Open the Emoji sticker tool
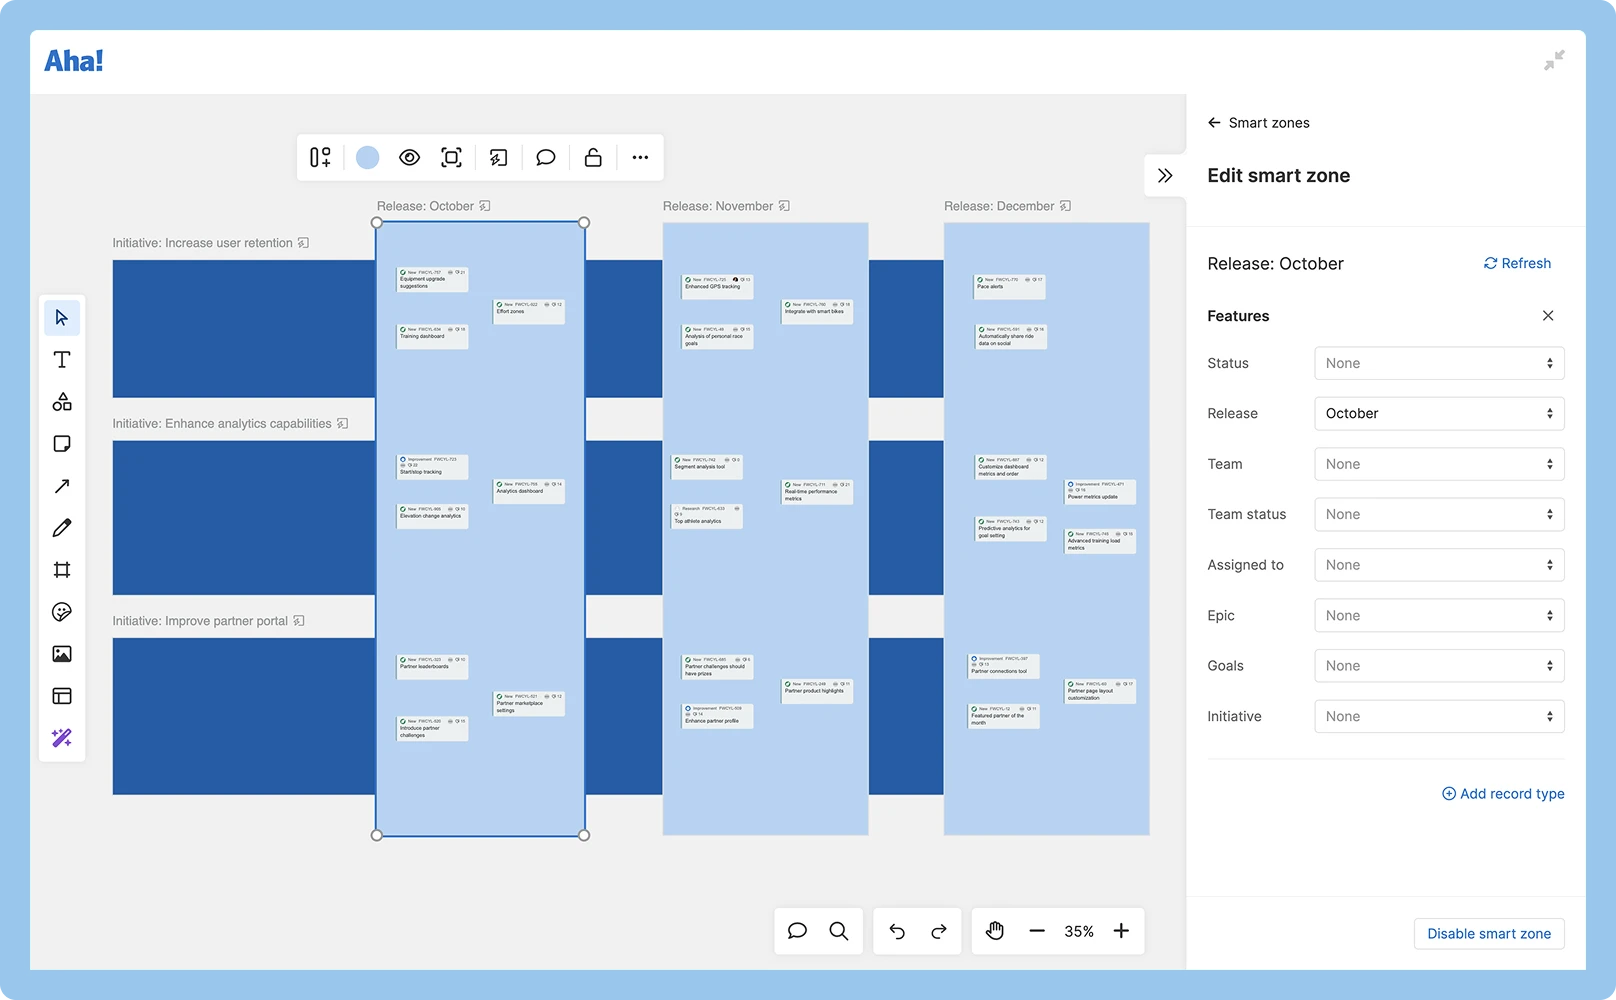This screenshot has height=1000, width=1616. [62, 611]
